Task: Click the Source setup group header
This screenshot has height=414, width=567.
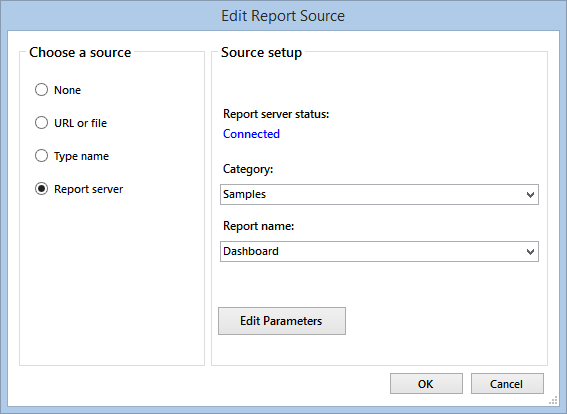Action: coord(261,53)
